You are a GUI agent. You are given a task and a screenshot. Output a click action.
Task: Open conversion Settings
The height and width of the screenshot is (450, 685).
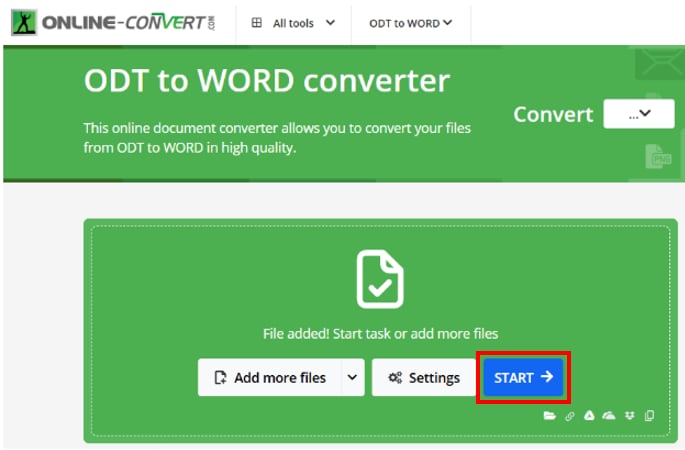(x=424, y=377)
